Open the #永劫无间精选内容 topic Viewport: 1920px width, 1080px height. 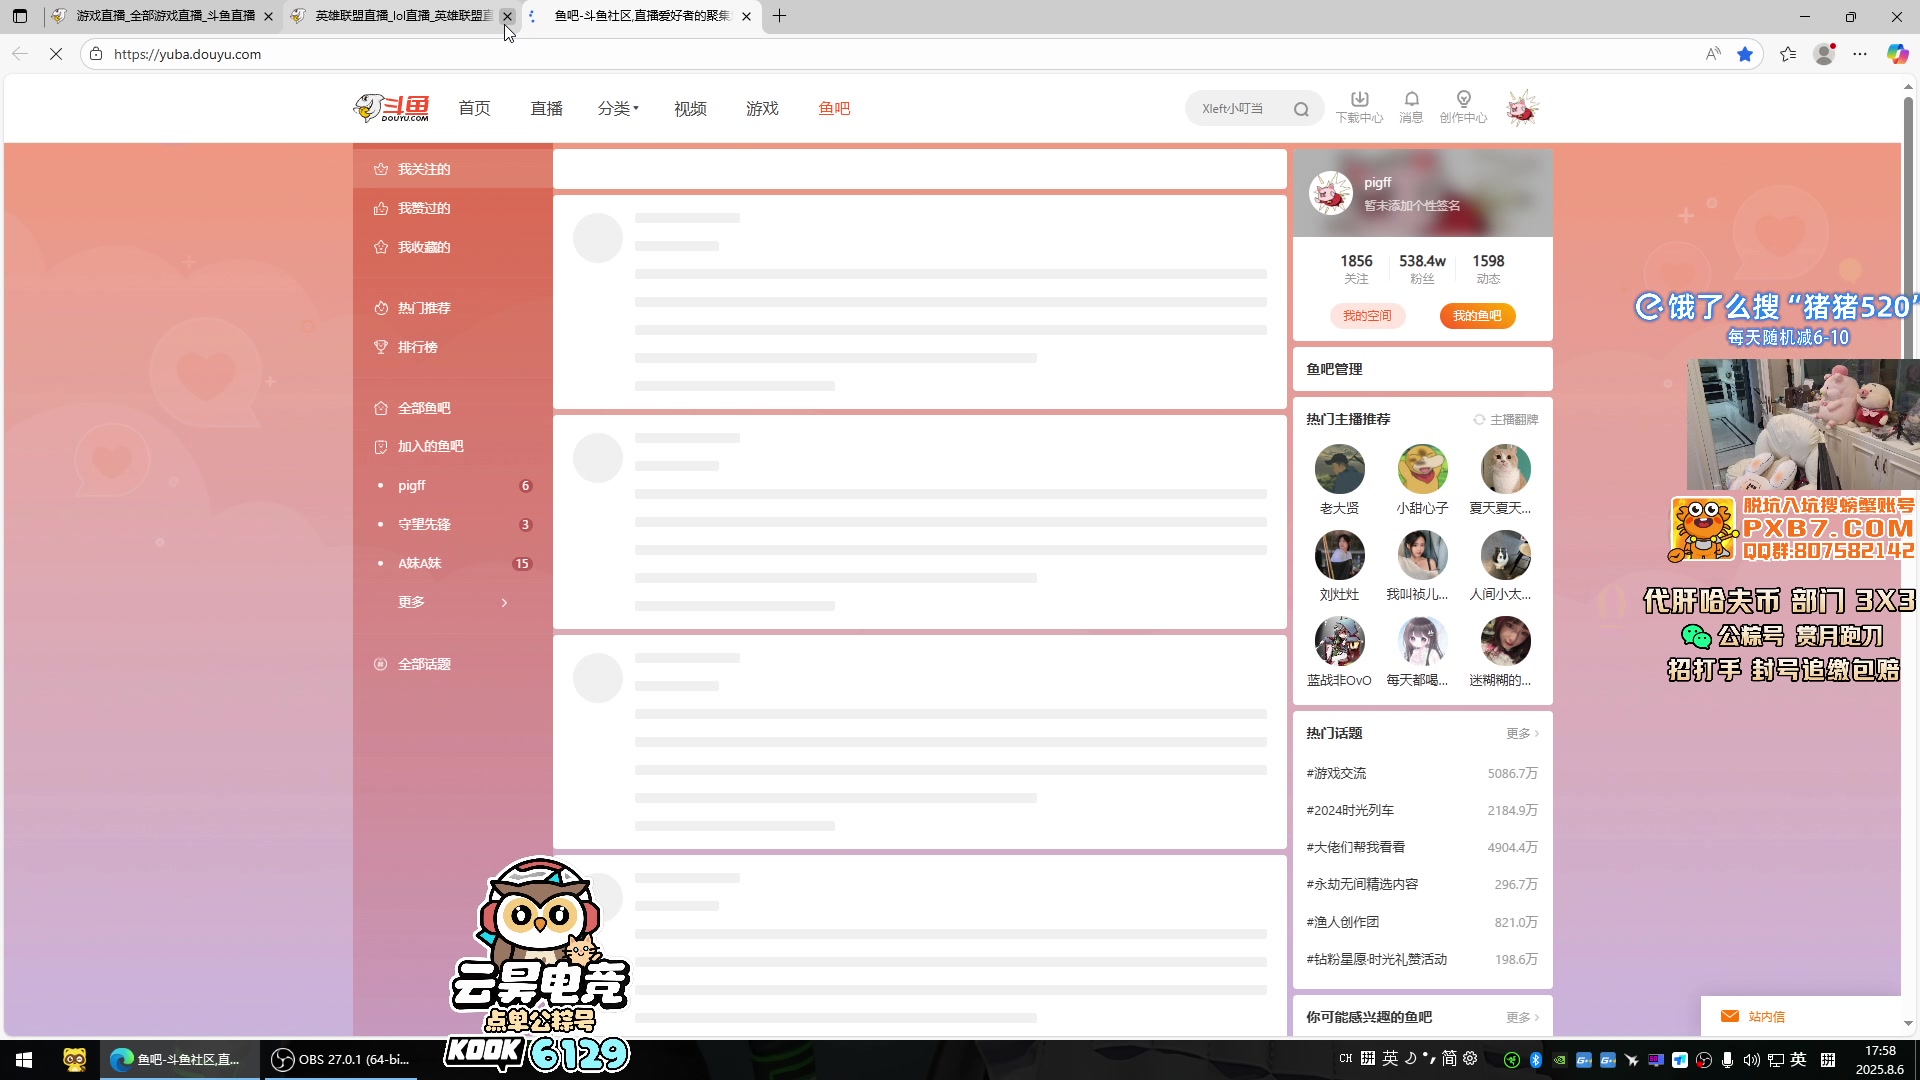click(x=1362, y=885)
